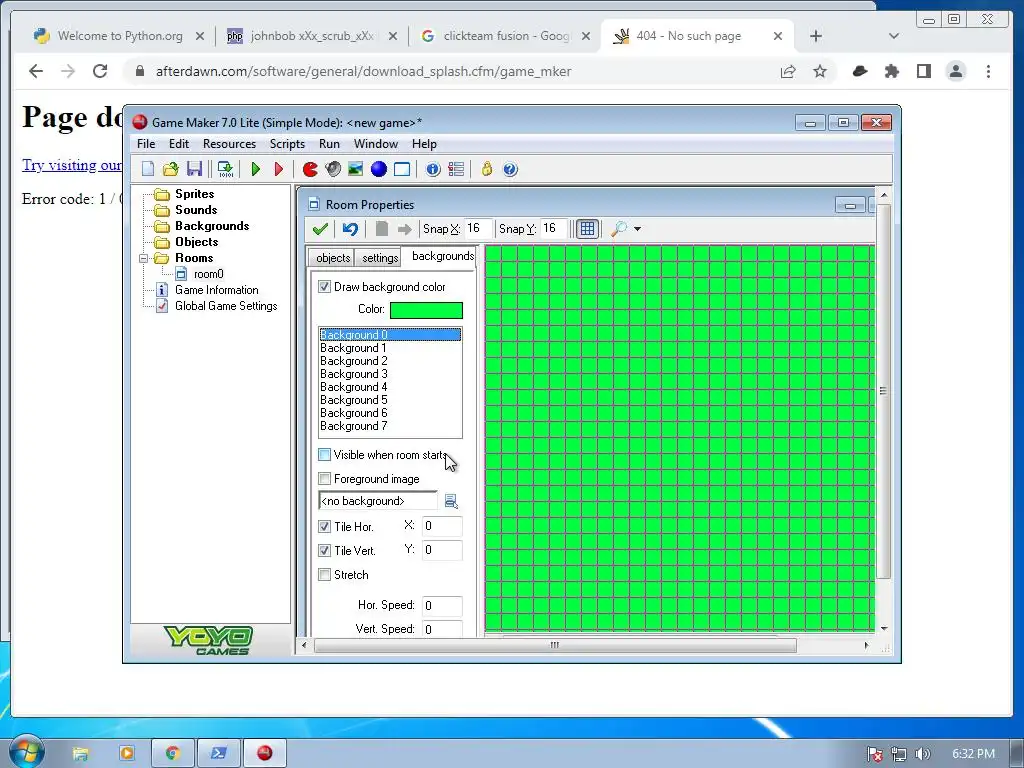The image size is (1024, 768).
Task: Open the File menu
Action: pos(146,144)
